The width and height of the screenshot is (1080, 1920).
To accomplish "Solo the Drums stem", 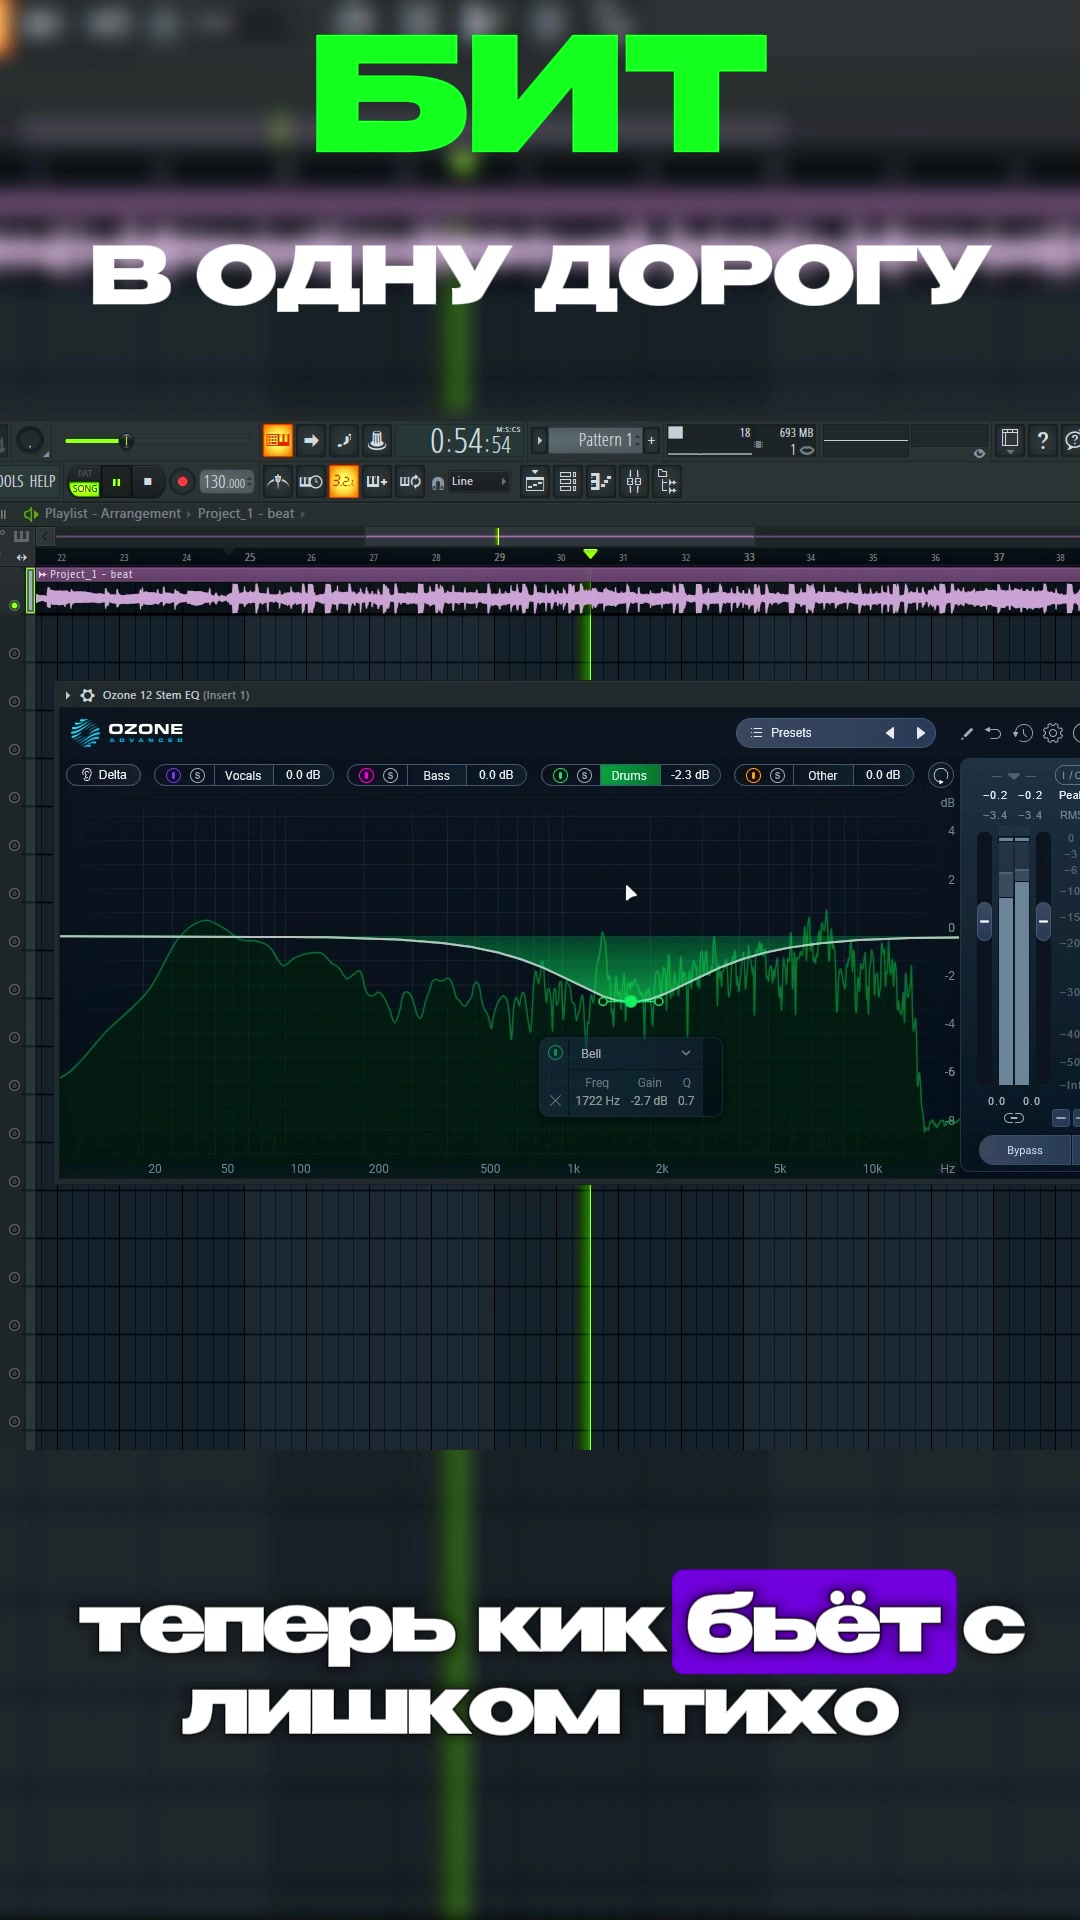I will (x=584, y=775).
